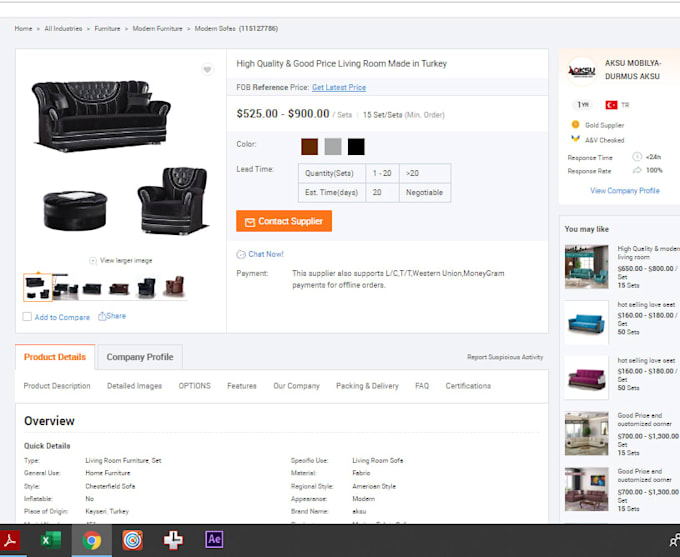Click the 'American Style' regional style value
This screenshot has height=557, width=680.
374,486
